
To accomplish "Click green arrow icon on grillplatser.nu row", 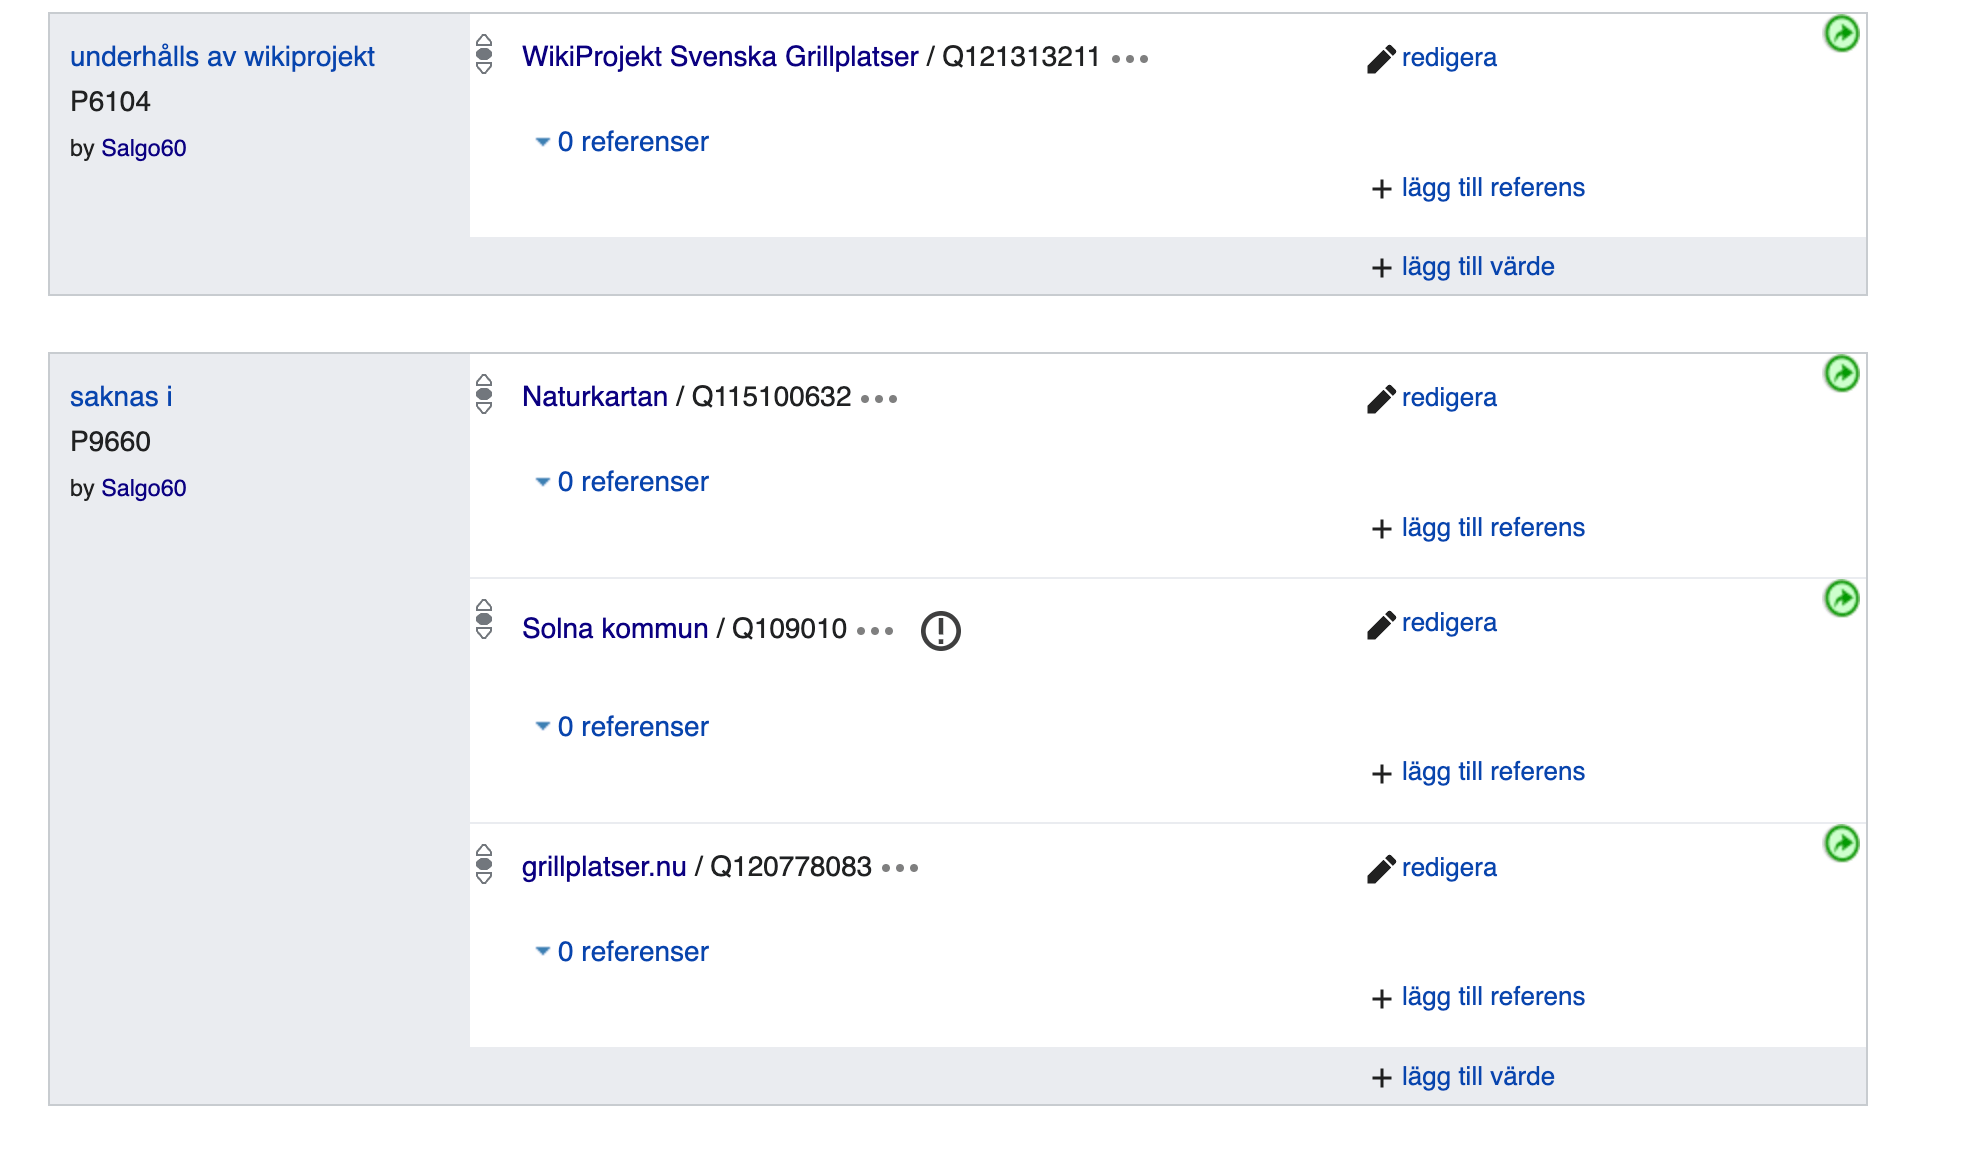I will point(1841,844).
